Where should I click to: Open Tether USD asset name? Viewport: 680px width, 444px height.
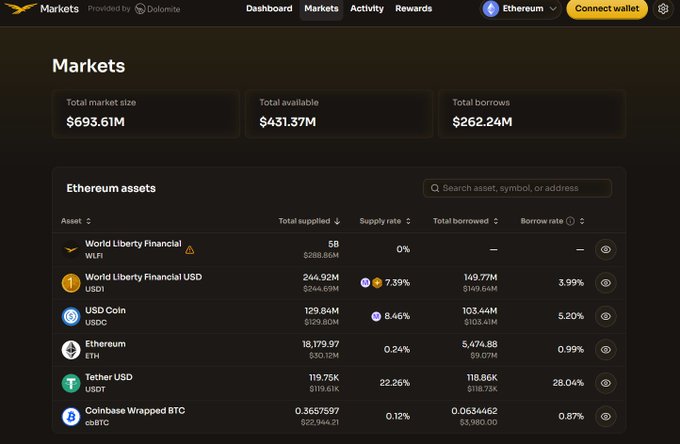point(108,377)
